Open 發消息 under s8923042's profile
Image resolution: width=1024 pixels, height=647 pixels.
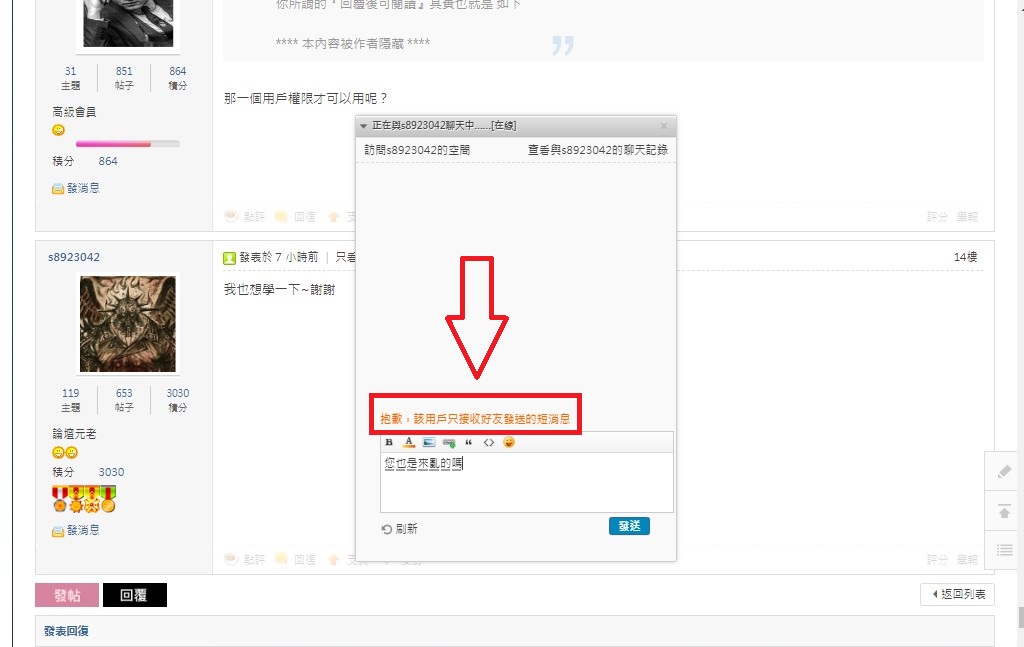pos(78,530)
